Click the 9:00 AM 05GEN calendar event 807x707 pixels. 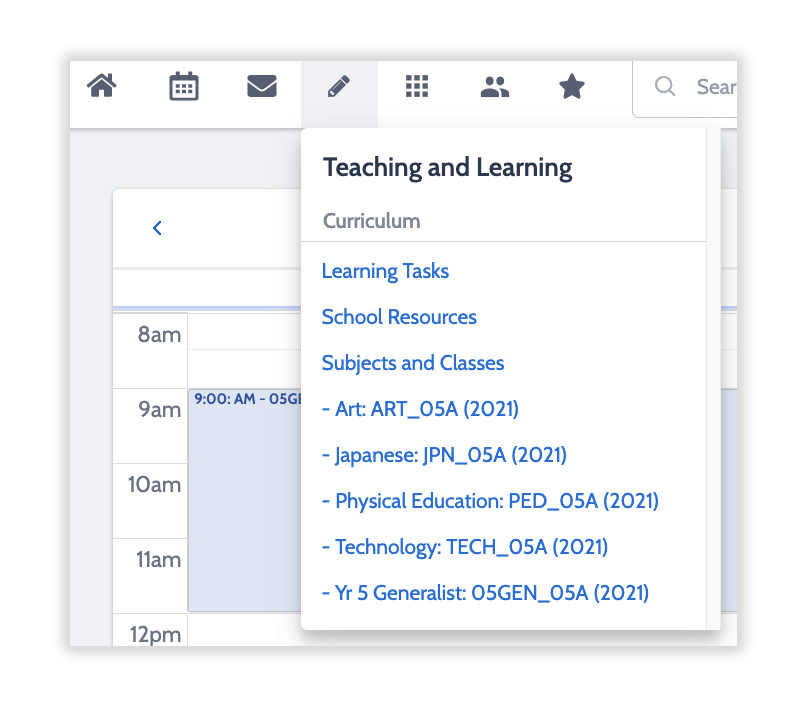pyautogui.click(x=245, y=500)
